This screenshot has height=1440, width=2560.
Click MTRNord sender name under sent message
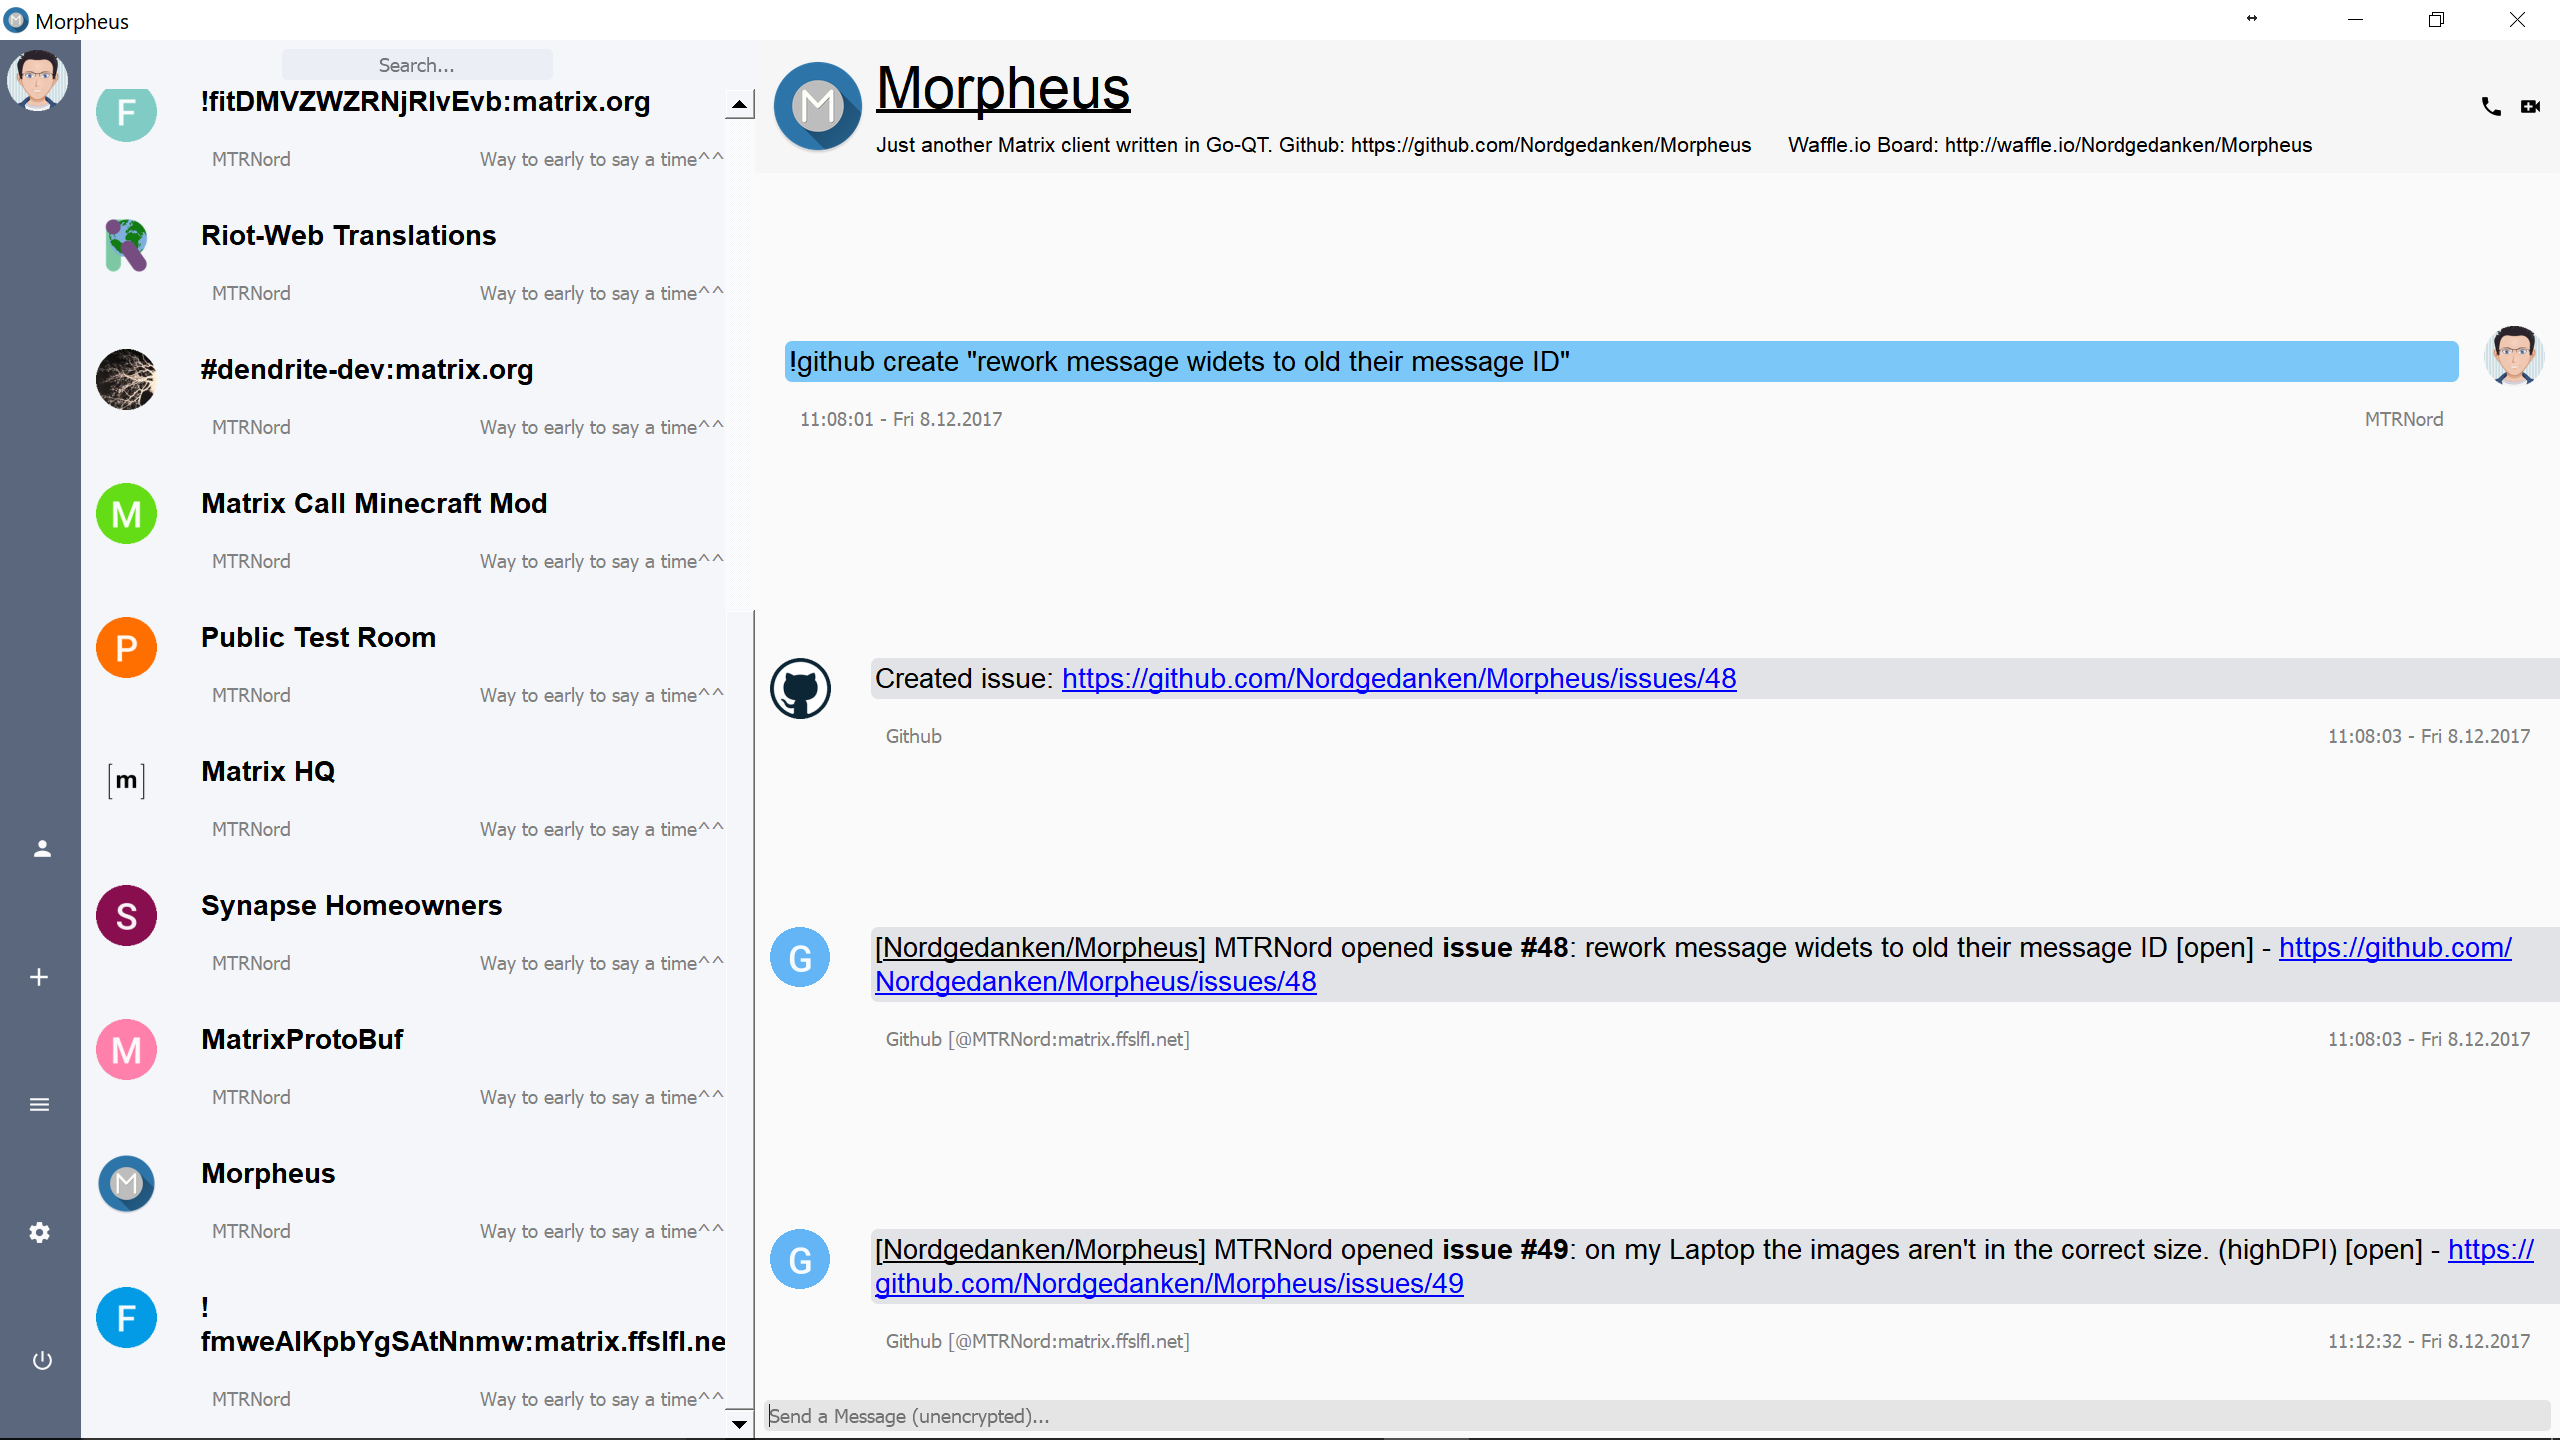coord(2403,419)
